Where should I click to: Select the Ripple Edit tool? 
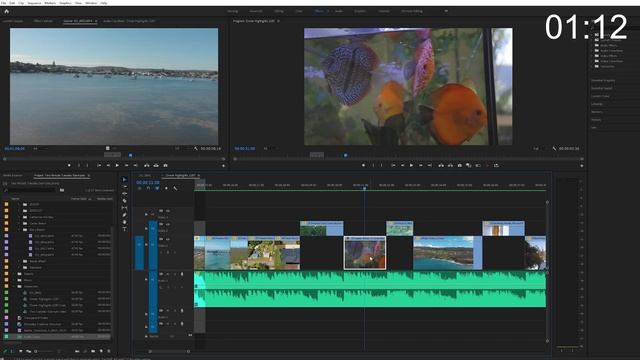click(124, 194)
